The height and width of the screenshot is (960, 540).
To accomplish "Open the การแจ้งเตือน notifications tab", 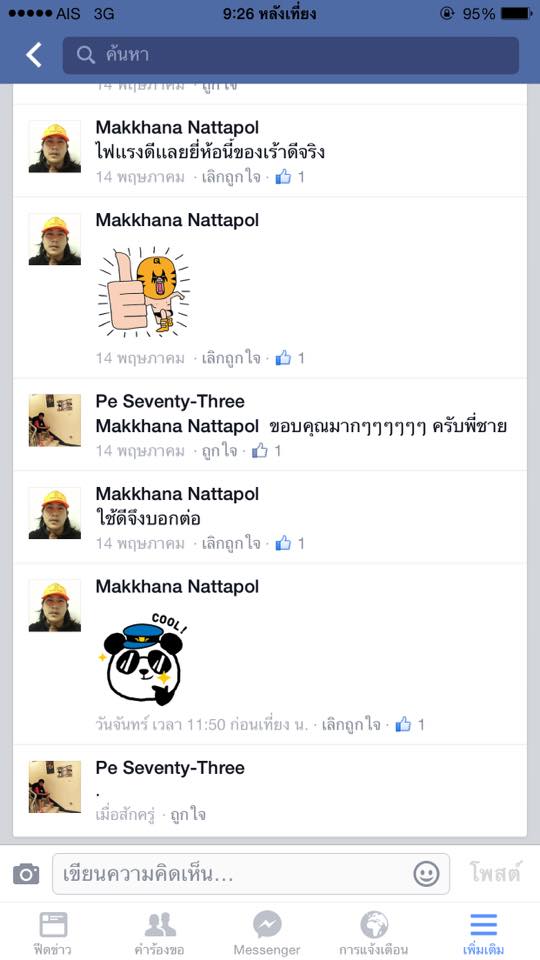I will (x=374, y=934).
